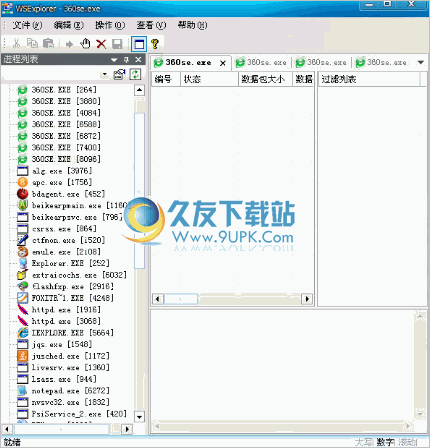Image resolution: width=430 pixels, height=448 pixels.
Task: Select PsiService_2.exe [420] process
Action: click(79, 414)
